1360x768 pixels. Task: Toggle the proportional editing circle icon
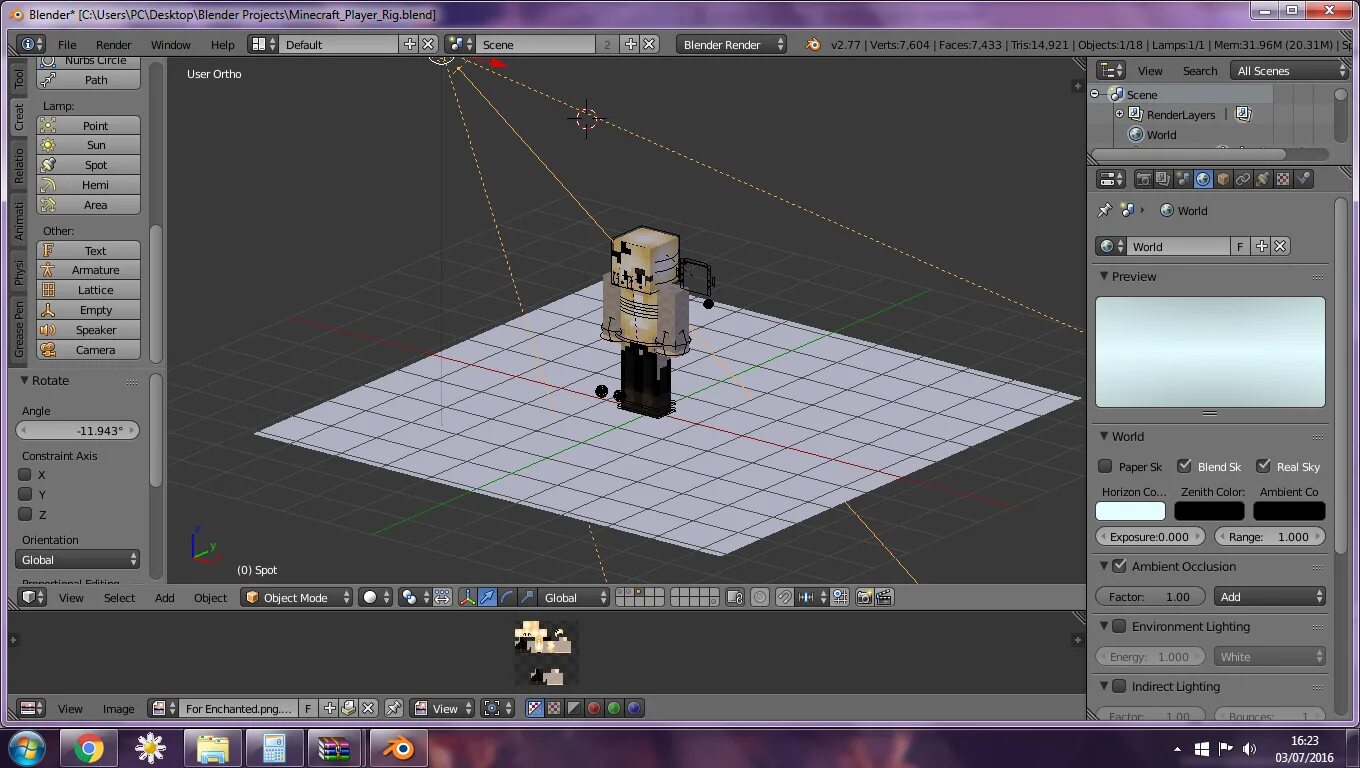click(760, 597)
